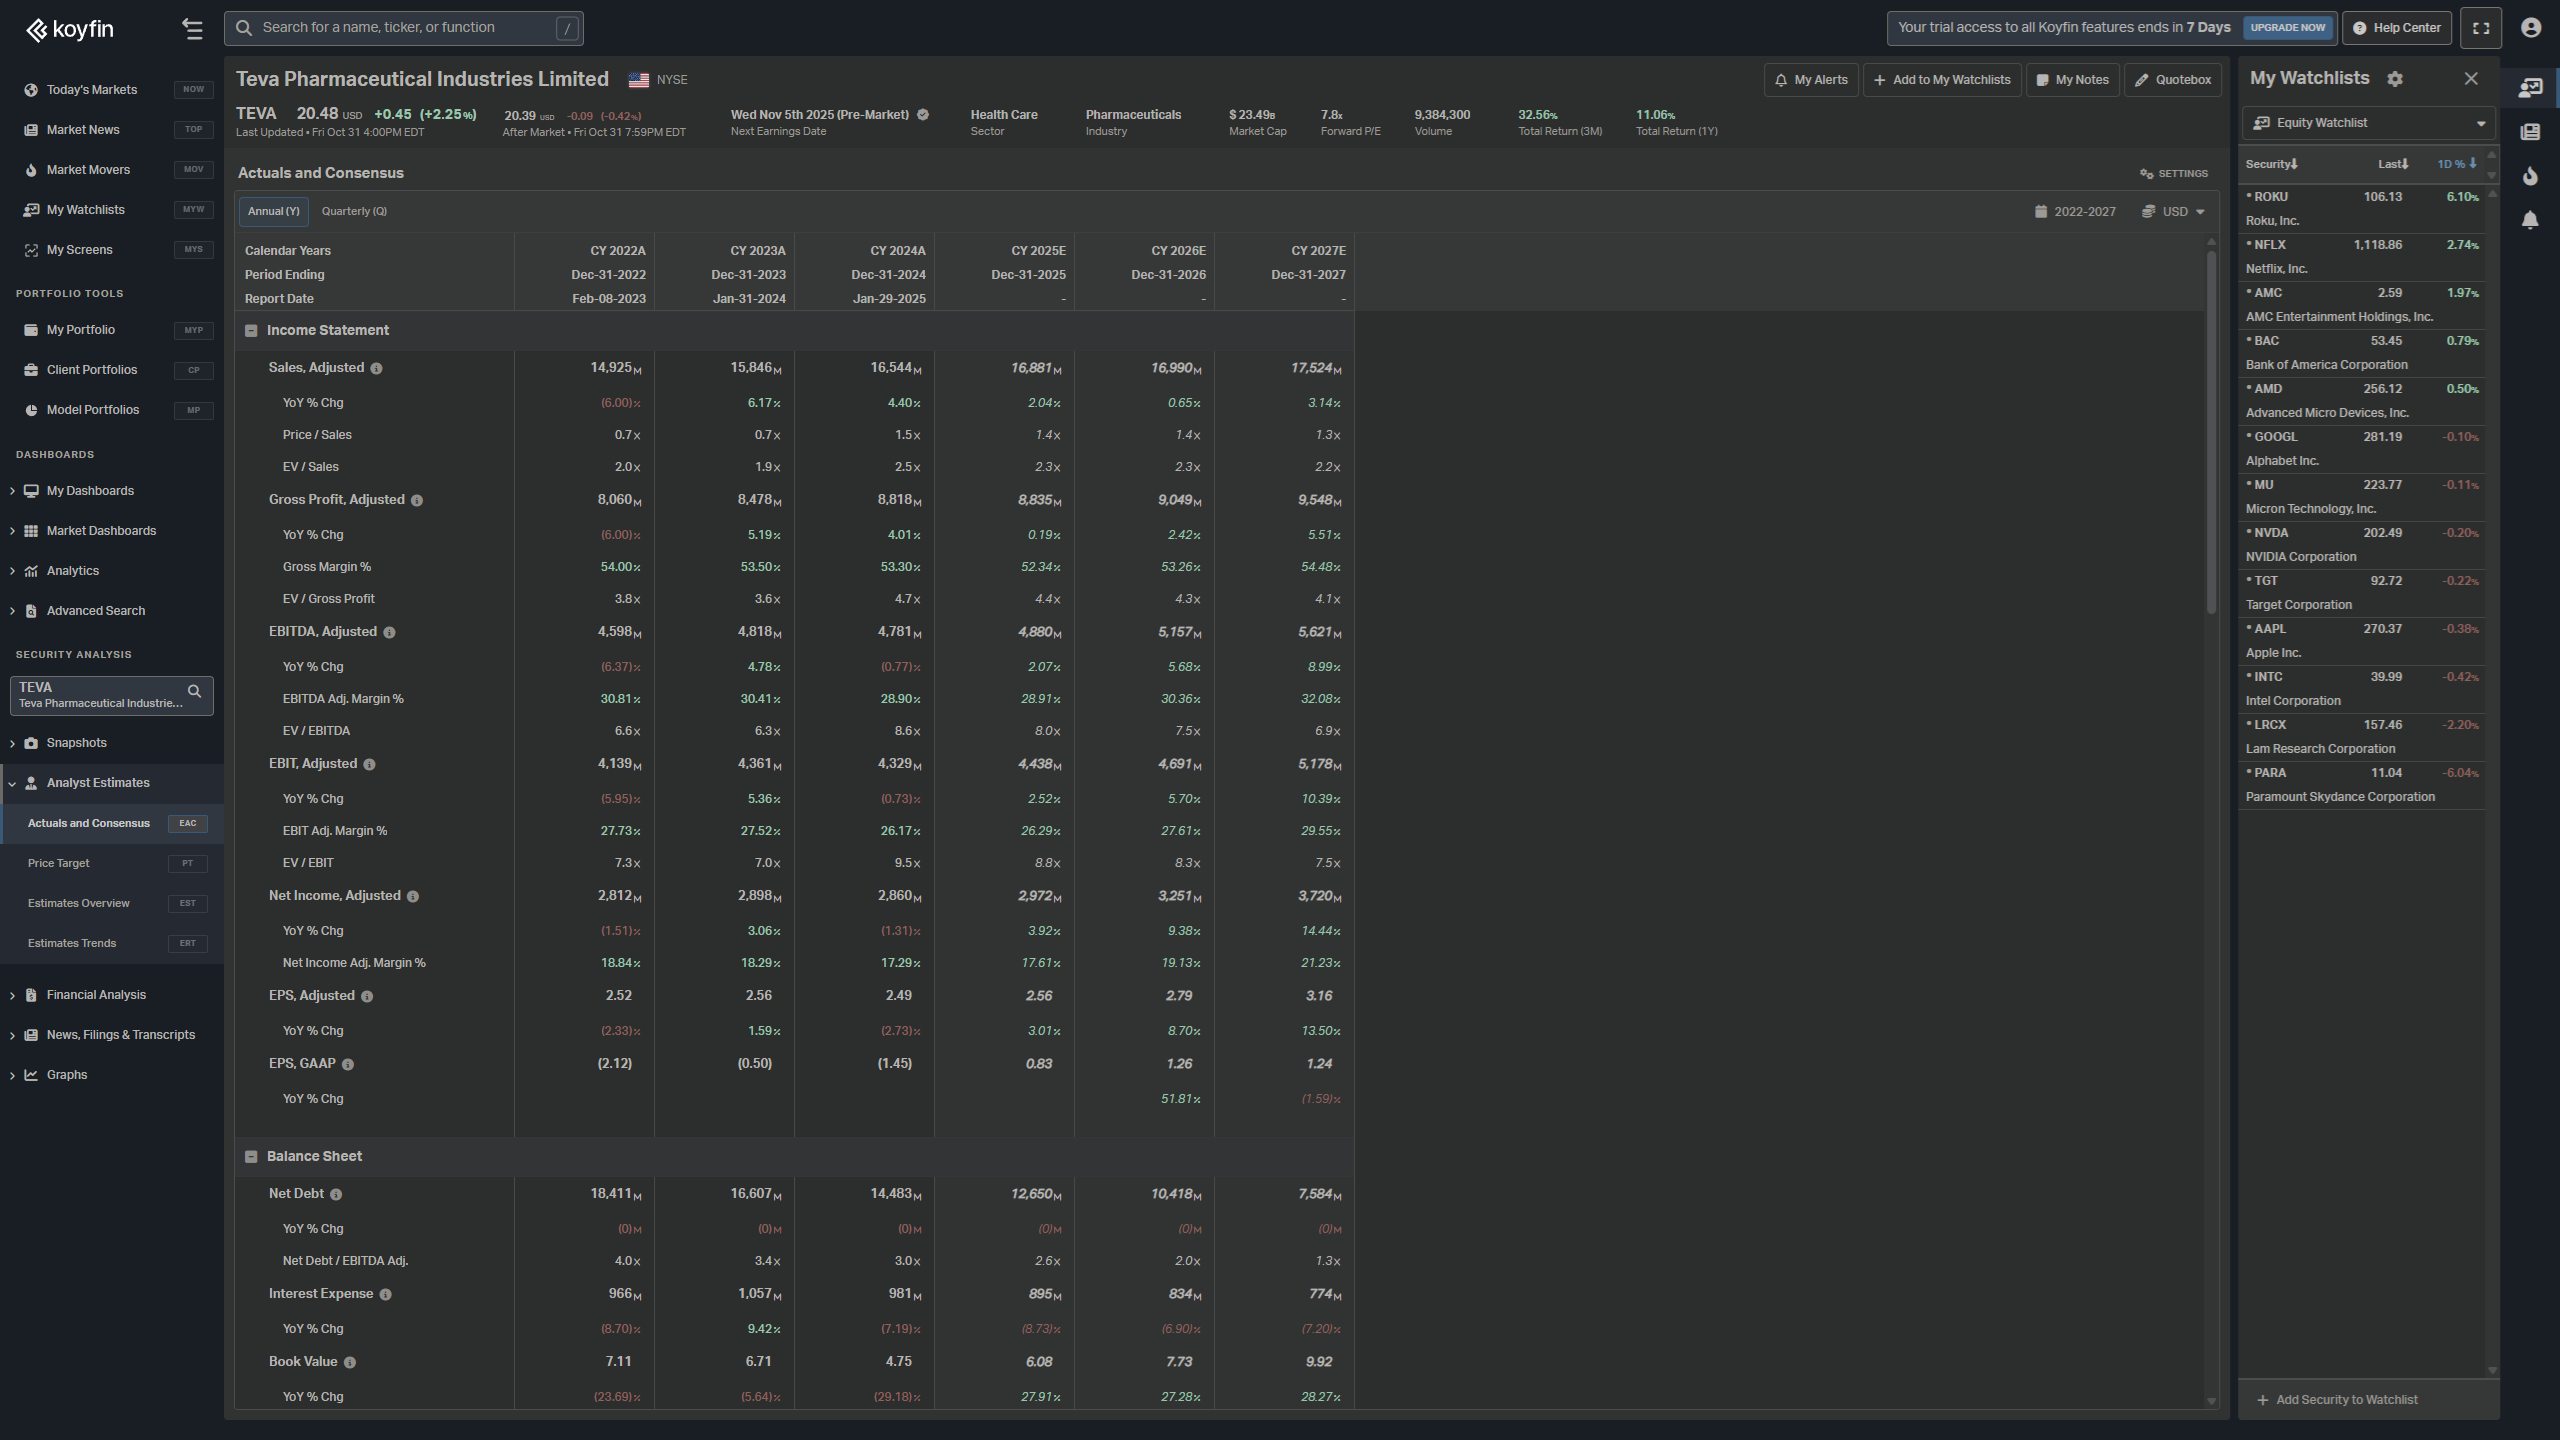Click the TEVA security search magnifier
The image size is (2560, 1440).
(195, 691)
